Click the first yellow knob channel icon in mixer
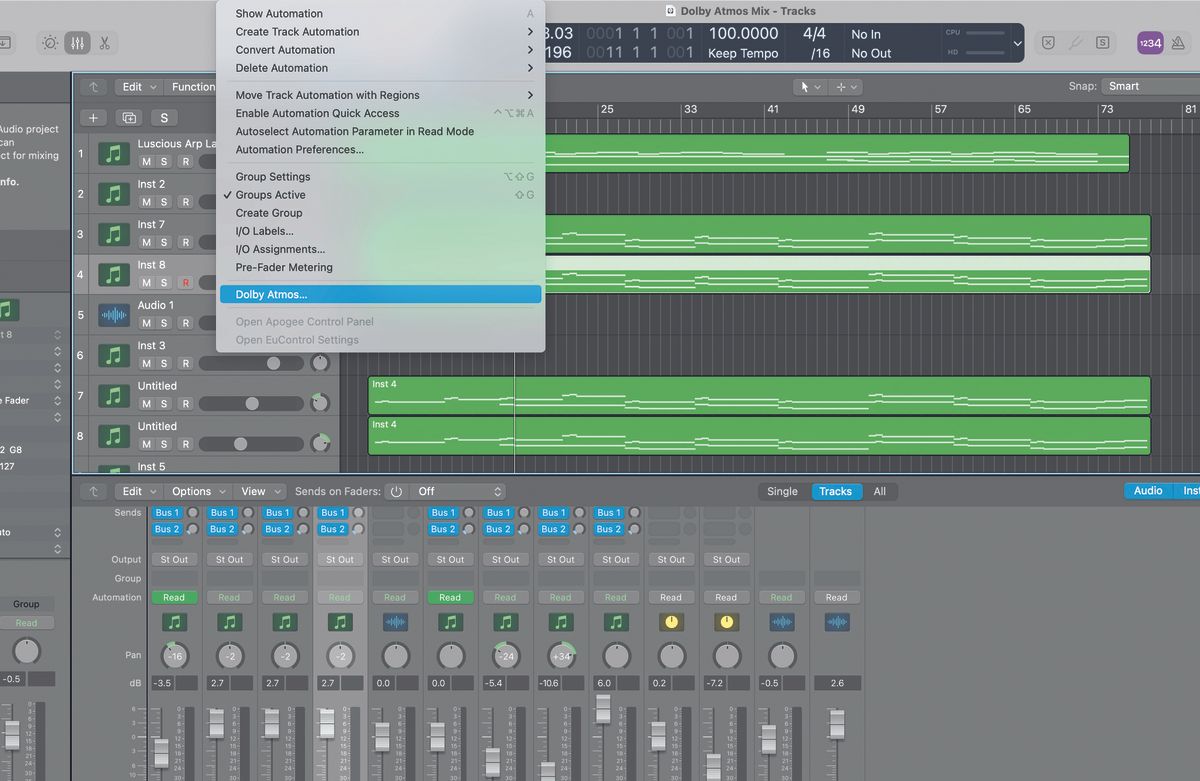Viewport: 1200px width, 781px height. (x=671, y=622)
